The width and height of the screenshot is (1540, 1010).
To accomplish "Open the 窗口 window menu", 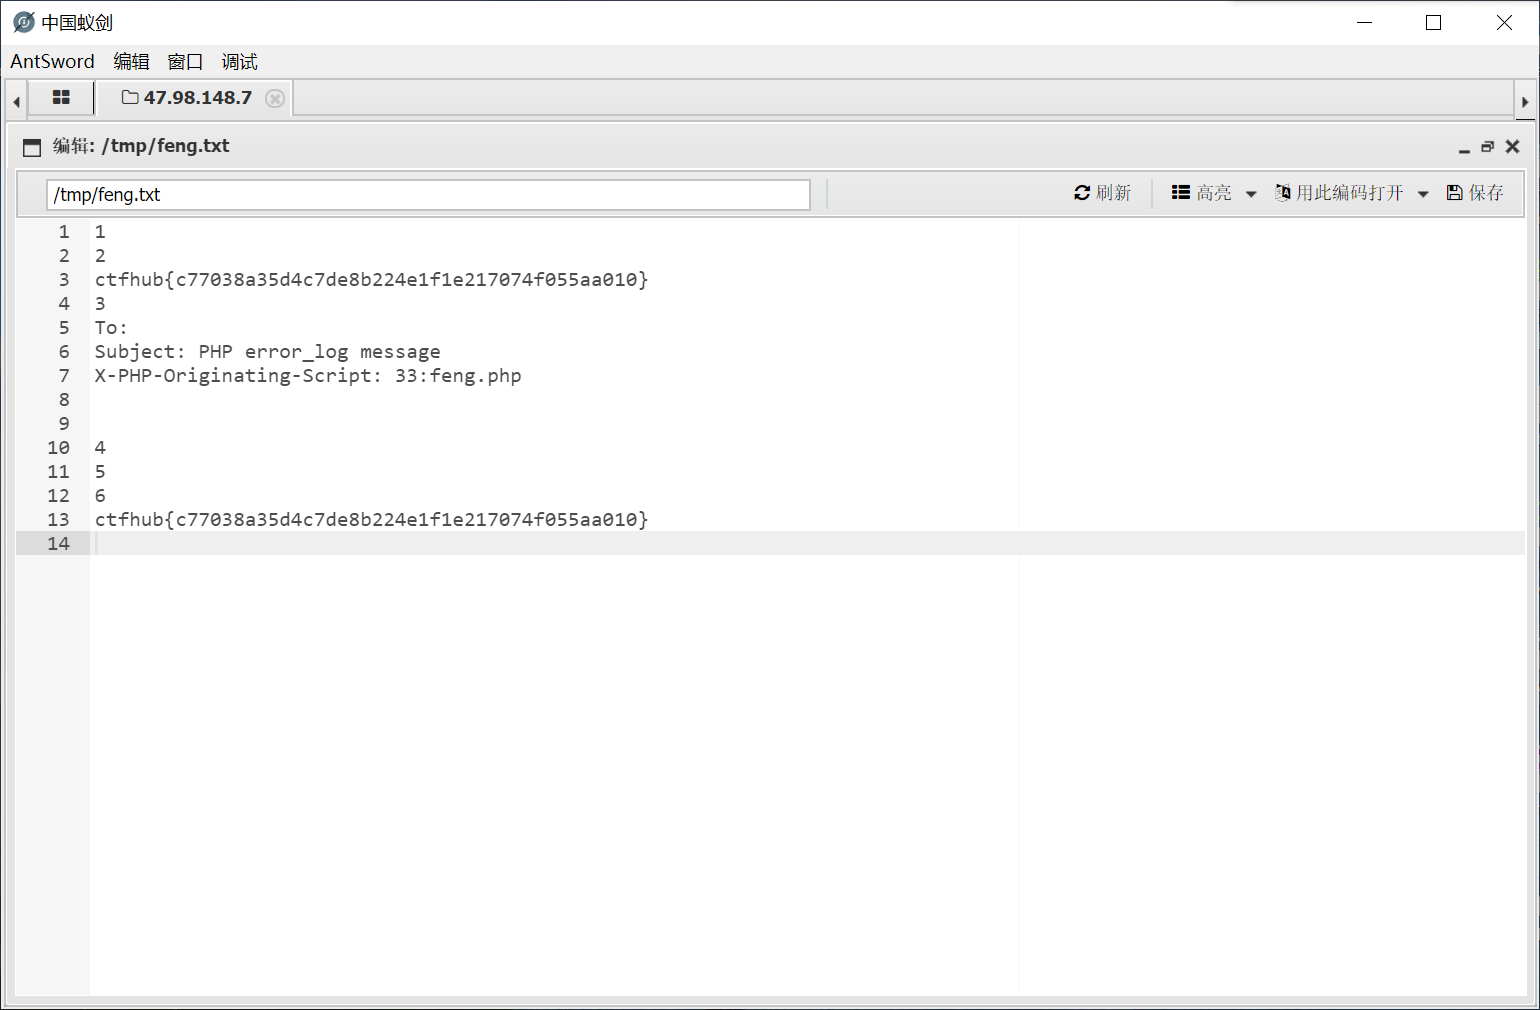I will (185, 61).
